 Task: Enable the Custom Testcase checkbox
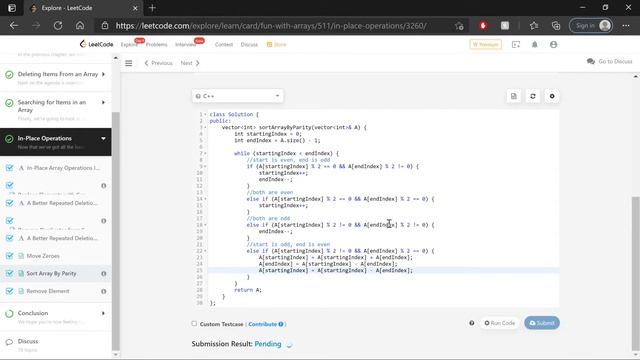pos(194,324)
